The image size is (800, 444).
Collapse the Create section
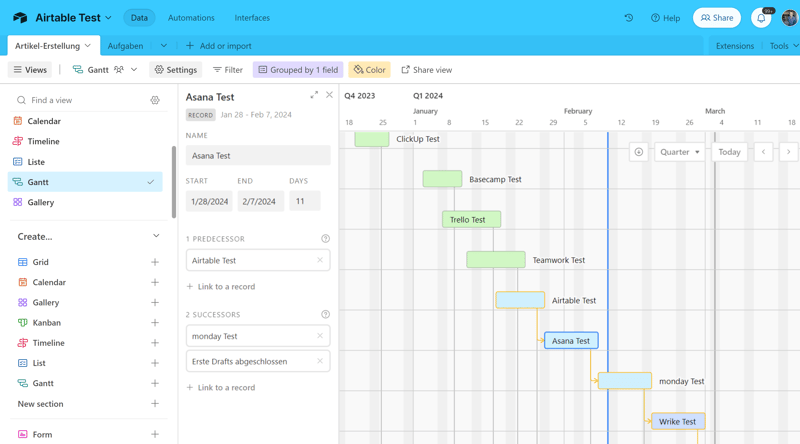156,236
